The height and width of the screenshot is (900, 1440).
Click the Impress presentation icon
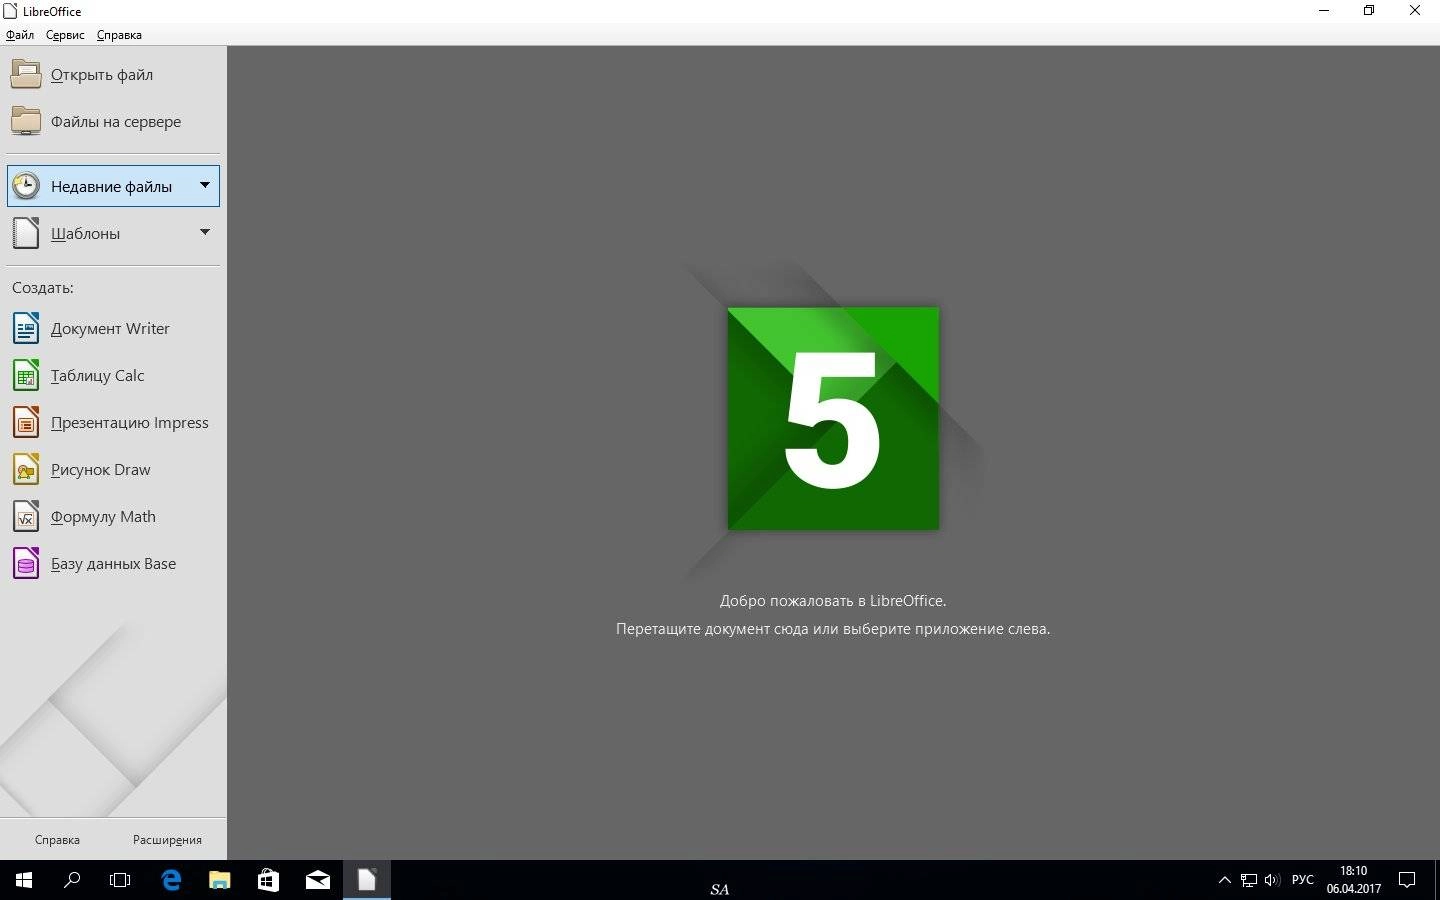tap(26, 422)
